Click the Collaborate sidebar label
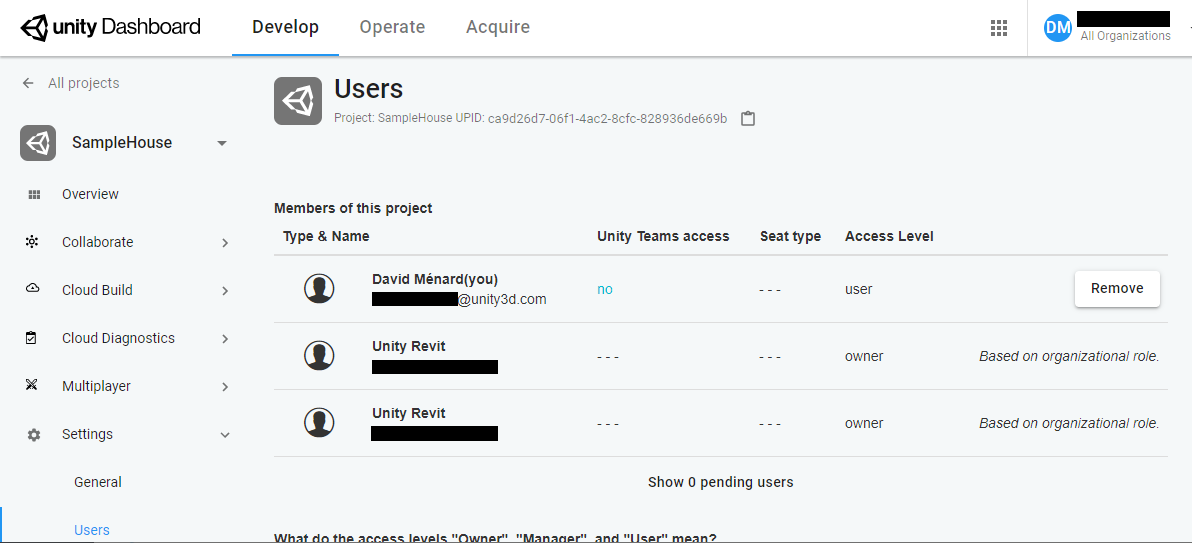This screenshot has width=1192, height=543. 97,242
